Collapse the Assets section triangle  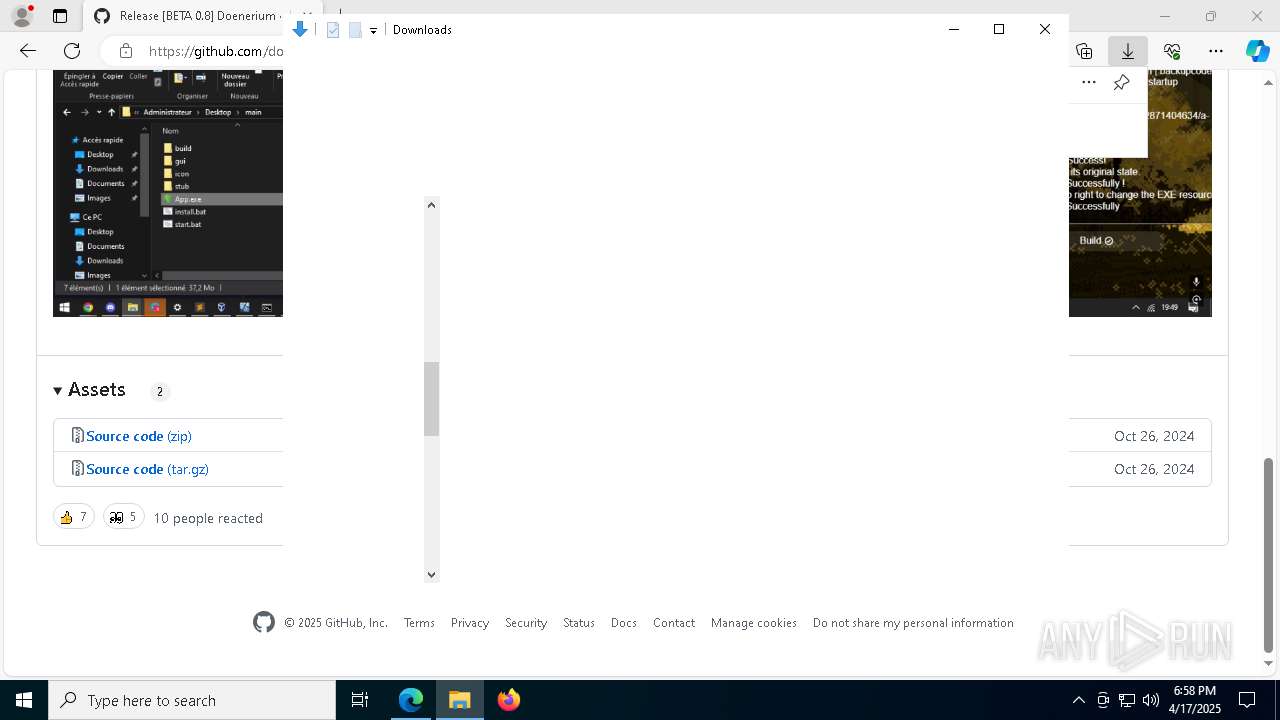(x=58, y=391)
